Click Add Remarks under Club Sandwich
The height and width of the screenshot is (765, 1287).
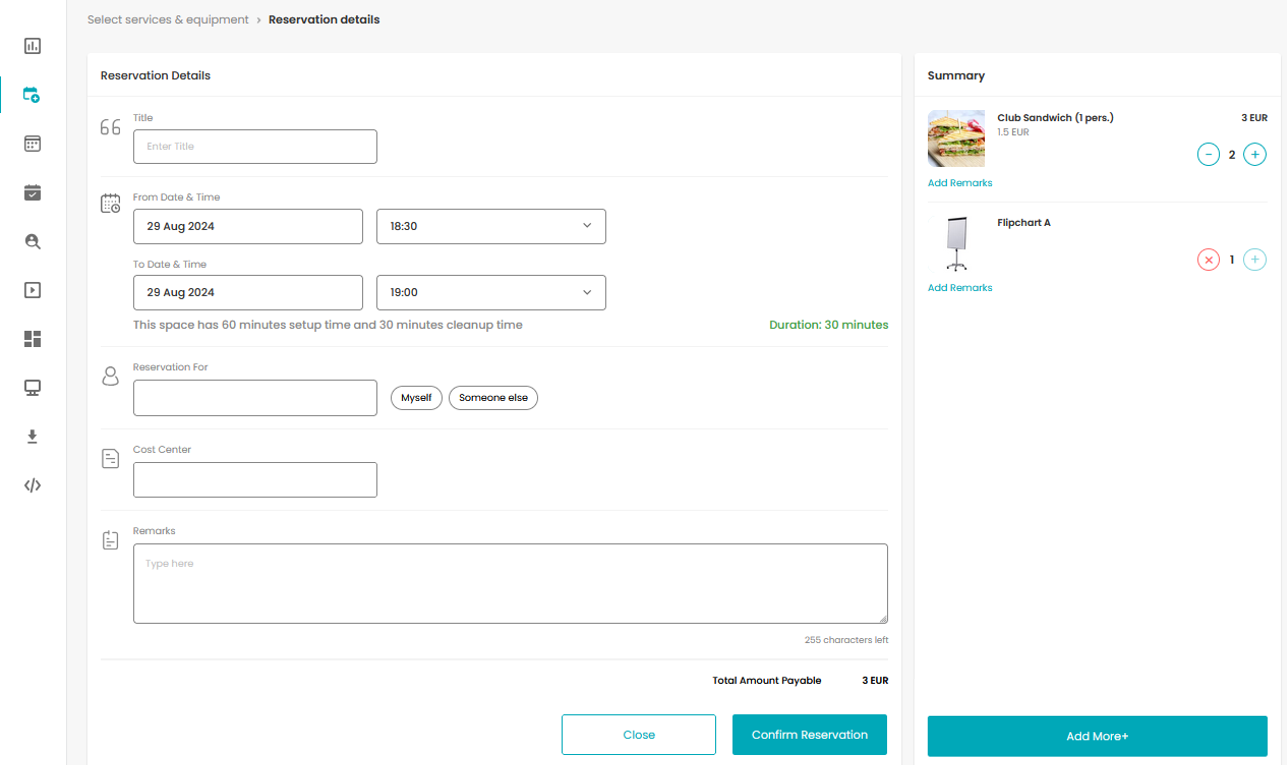[960, 183]
